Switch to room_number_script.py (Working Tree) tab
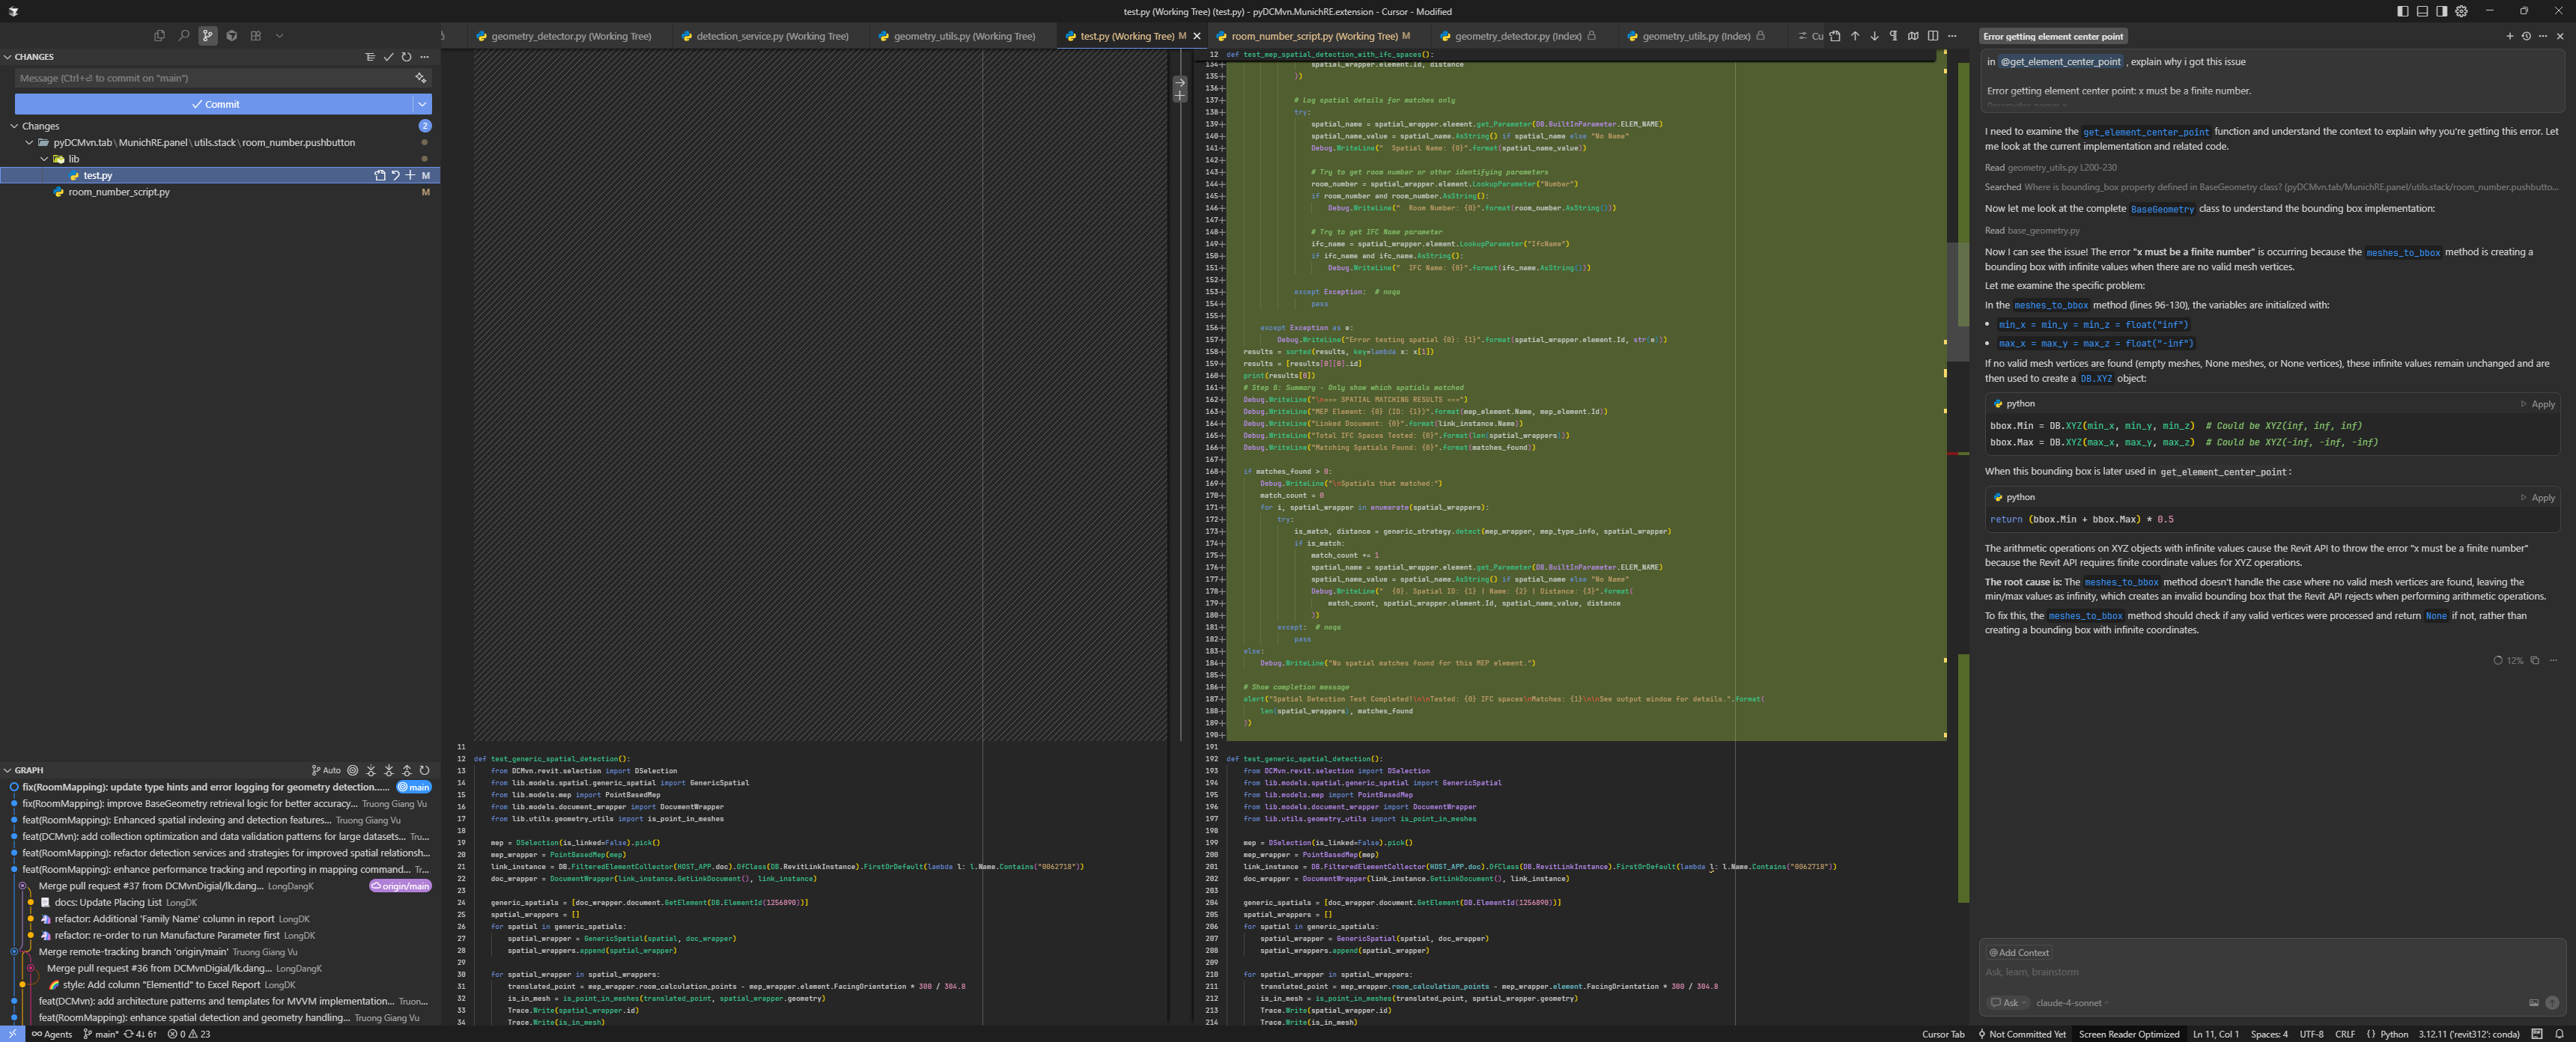This screenshot has height=1042, width=2576. 1314,36
